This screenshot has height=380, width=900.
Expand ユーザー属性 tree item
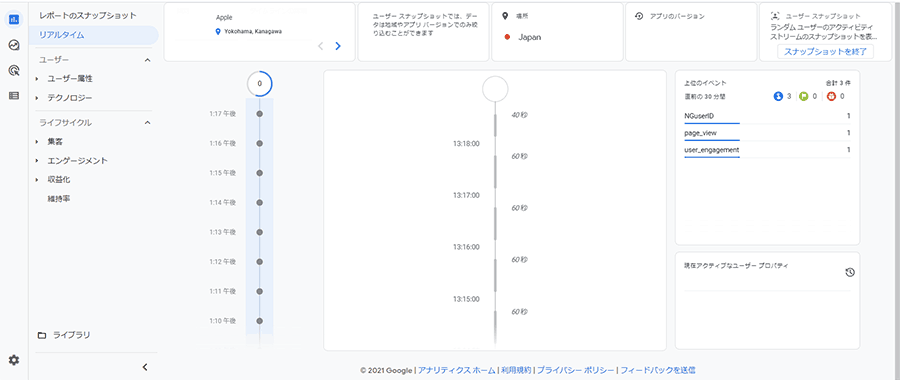[x=37, y=79]
